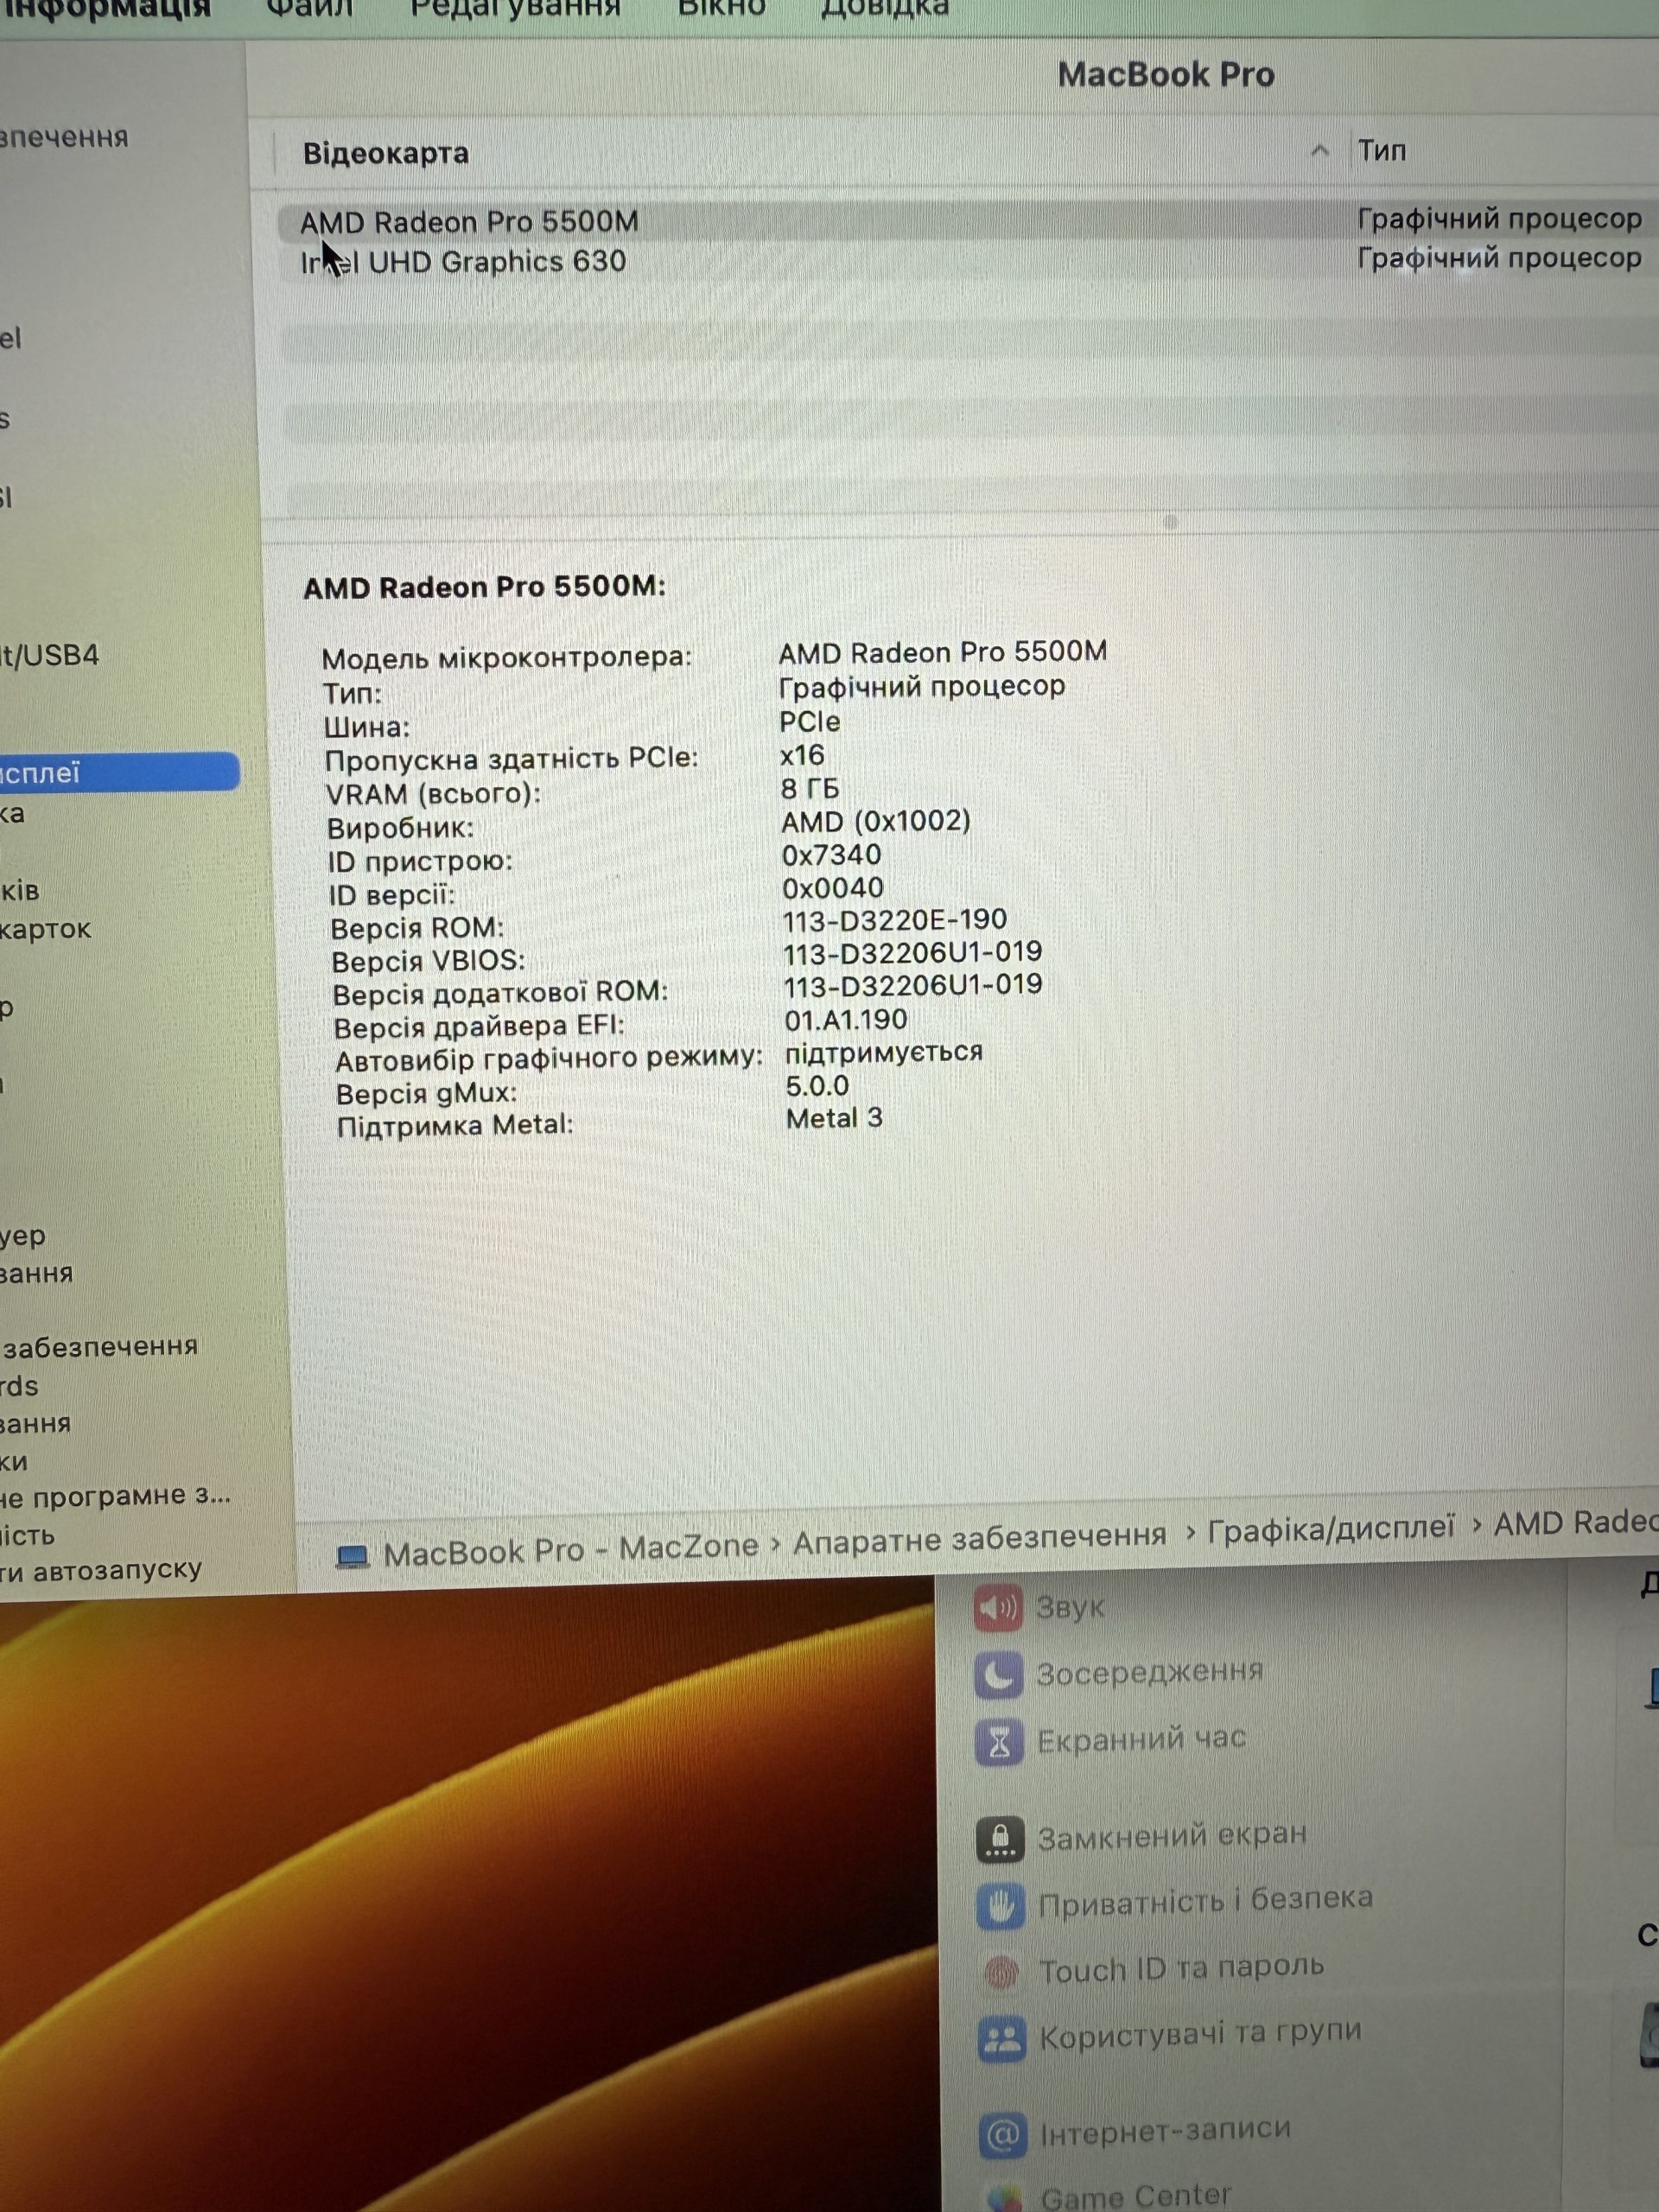Open Звук icon in System Settings
1659x2212 pixels.
[998, 1608]
